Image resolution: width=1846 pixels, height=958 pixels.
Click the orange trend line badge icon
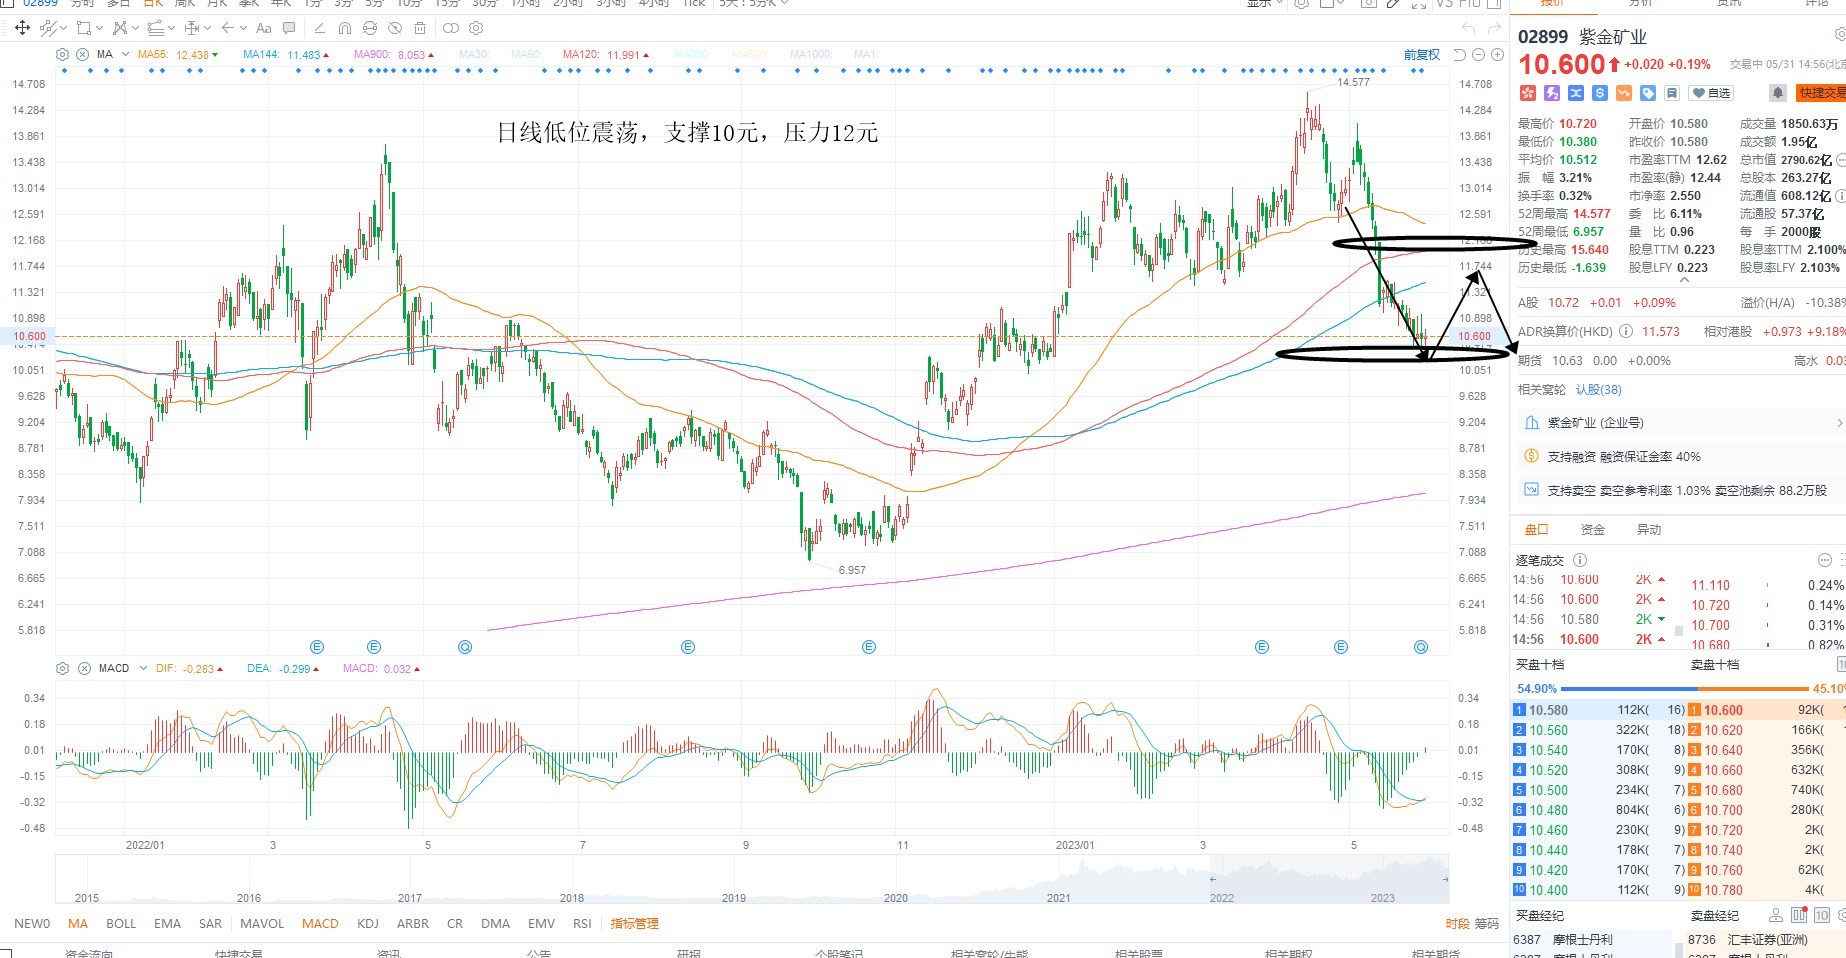[1623, 93]
